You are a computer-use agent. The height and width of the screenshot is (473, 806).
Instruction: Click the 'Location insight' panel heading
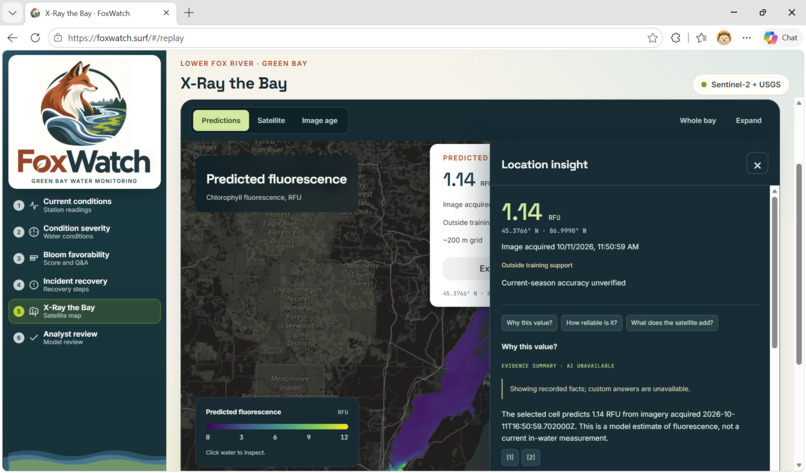click(x=544, y=165)
